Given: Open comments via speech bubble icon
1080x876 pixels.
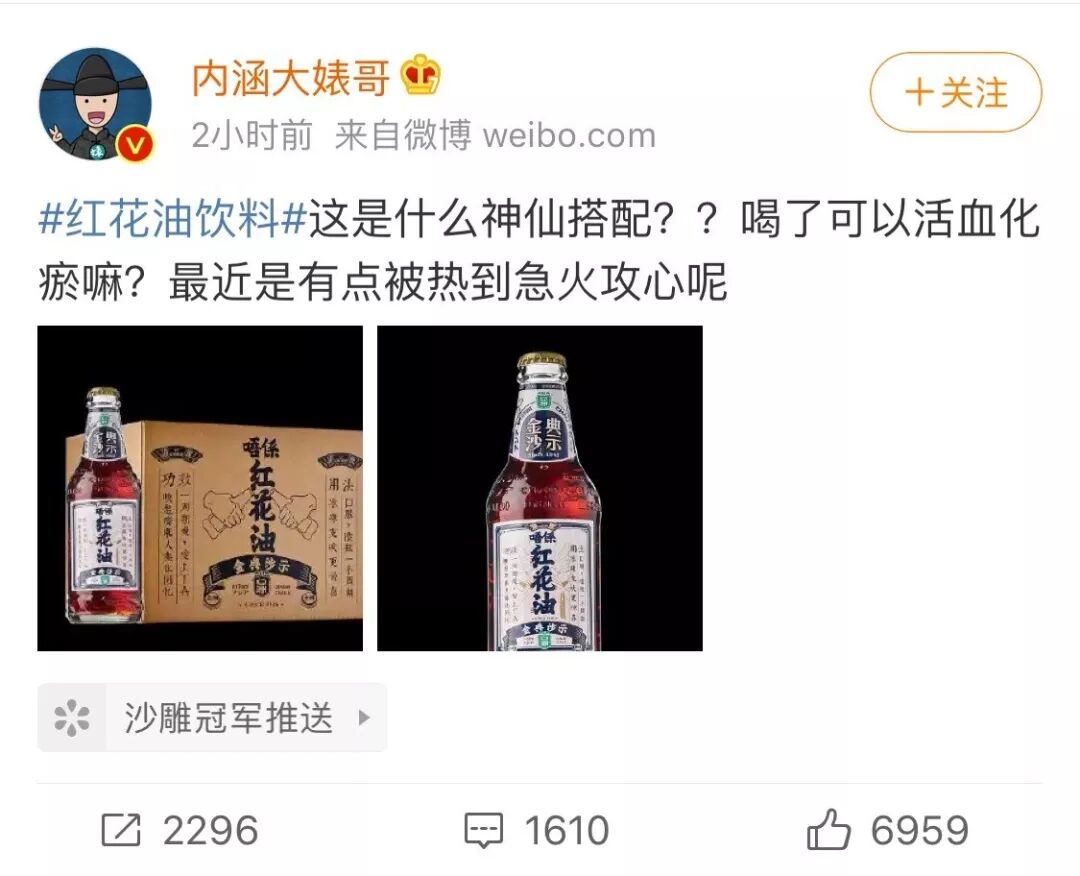Looking at the screenshot, I should click(x=484, y=830).
